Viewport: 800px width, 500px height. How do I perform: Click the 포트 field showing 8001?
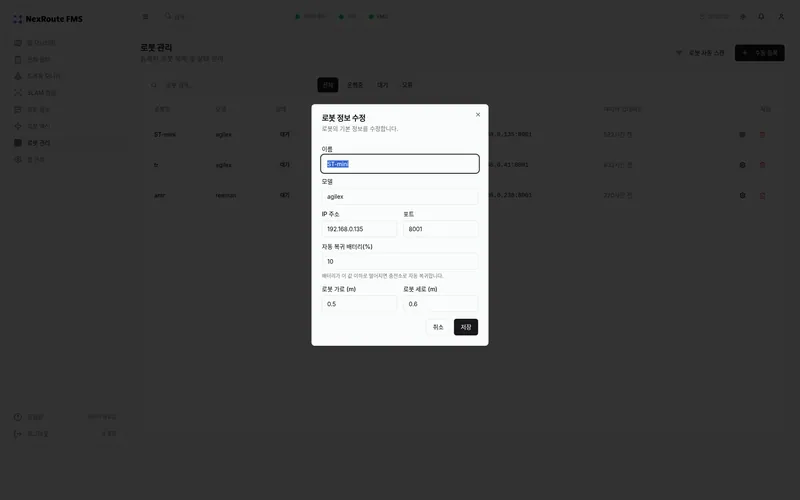440,229
